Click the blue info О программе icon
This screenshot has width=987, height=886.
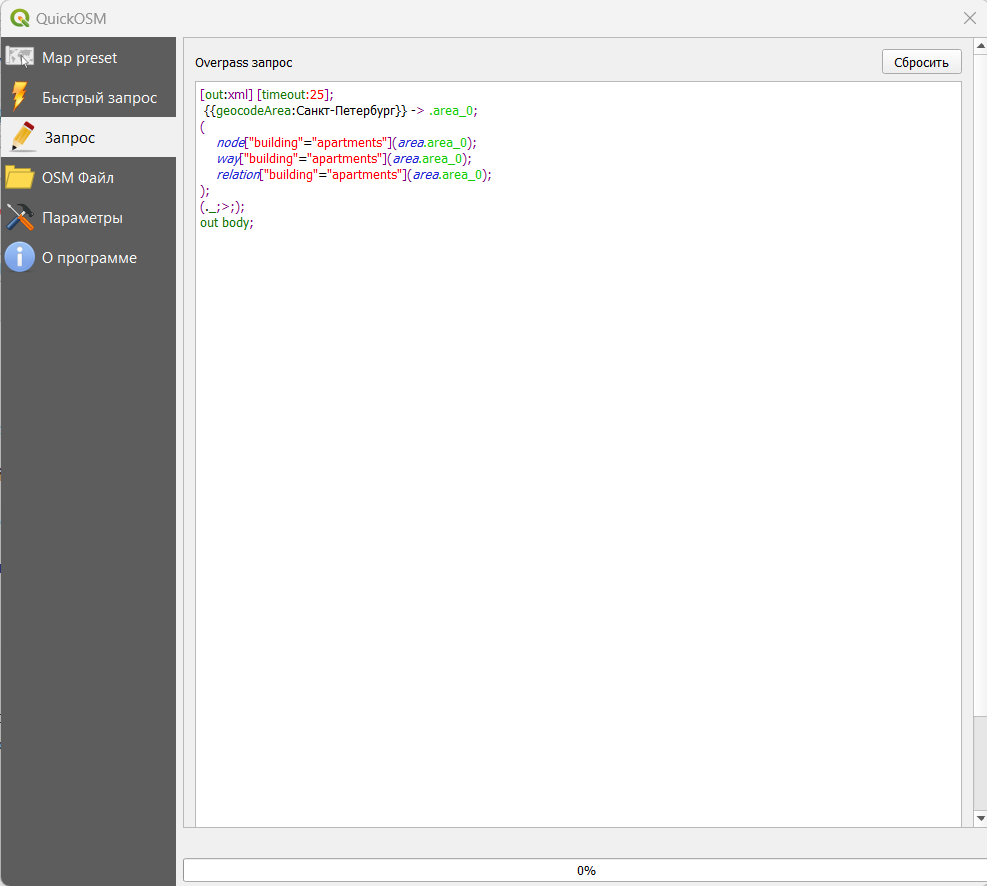click(x=20, y=257)
